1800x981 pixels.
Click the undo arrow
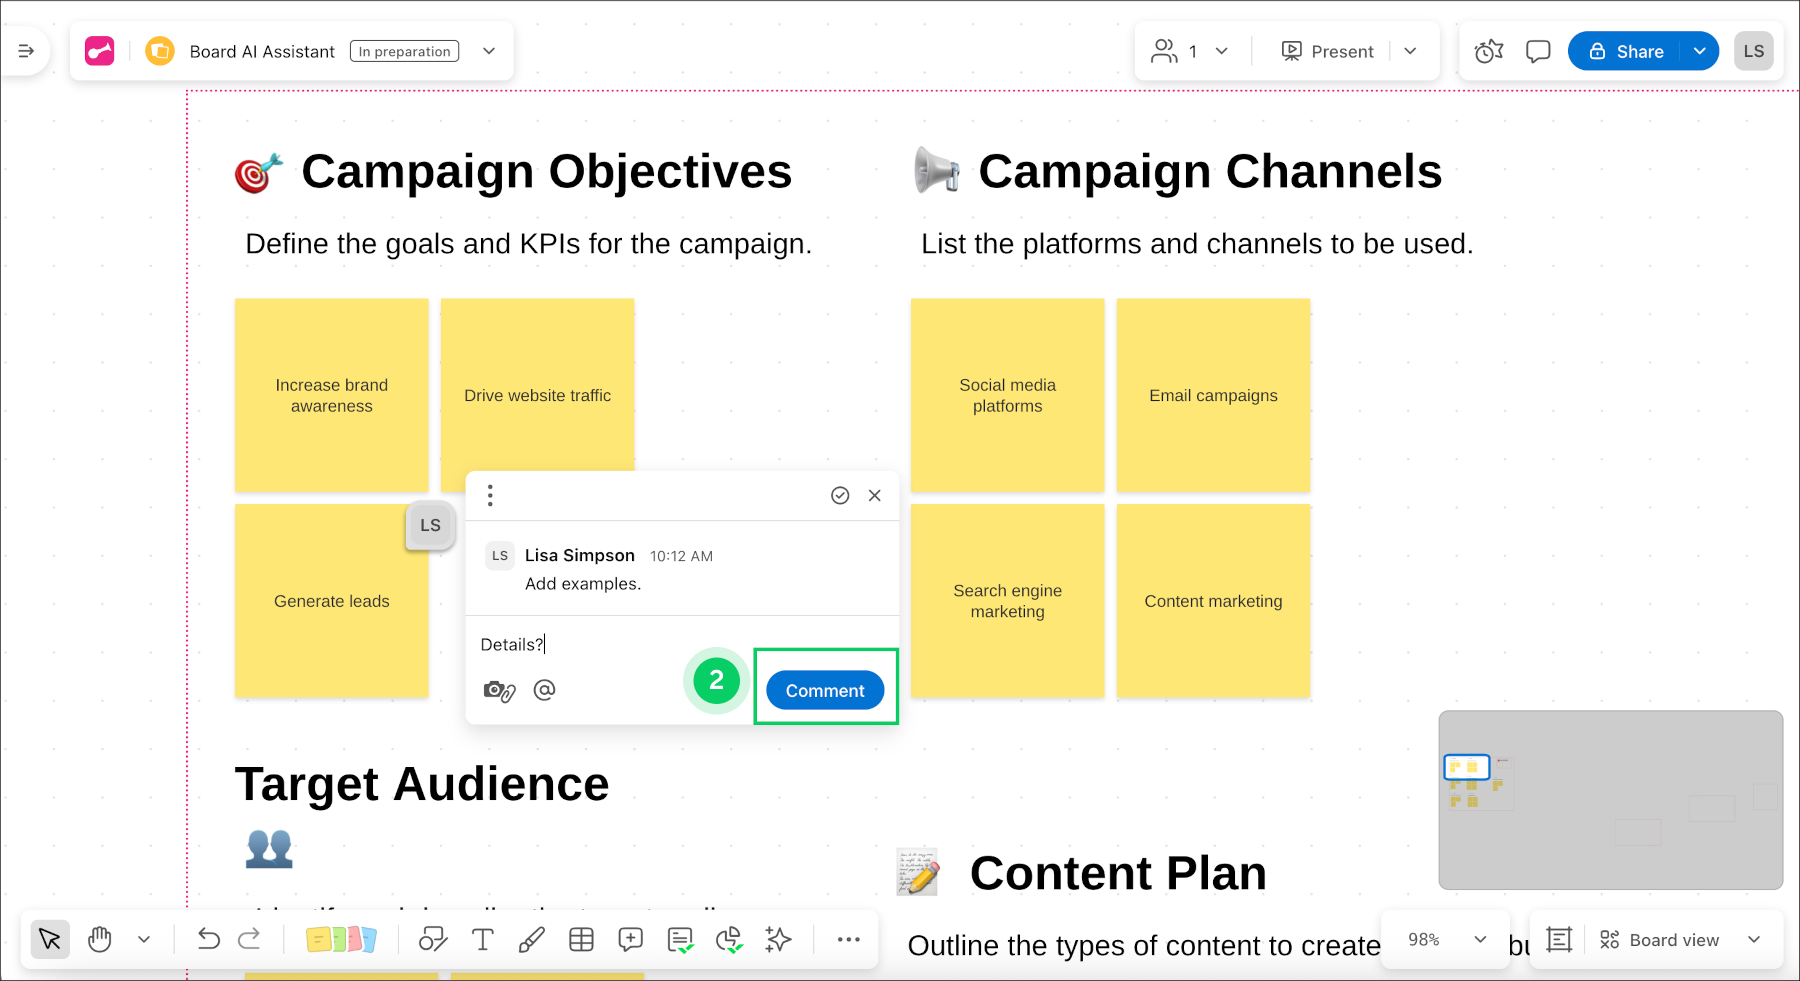coord(208,940)
